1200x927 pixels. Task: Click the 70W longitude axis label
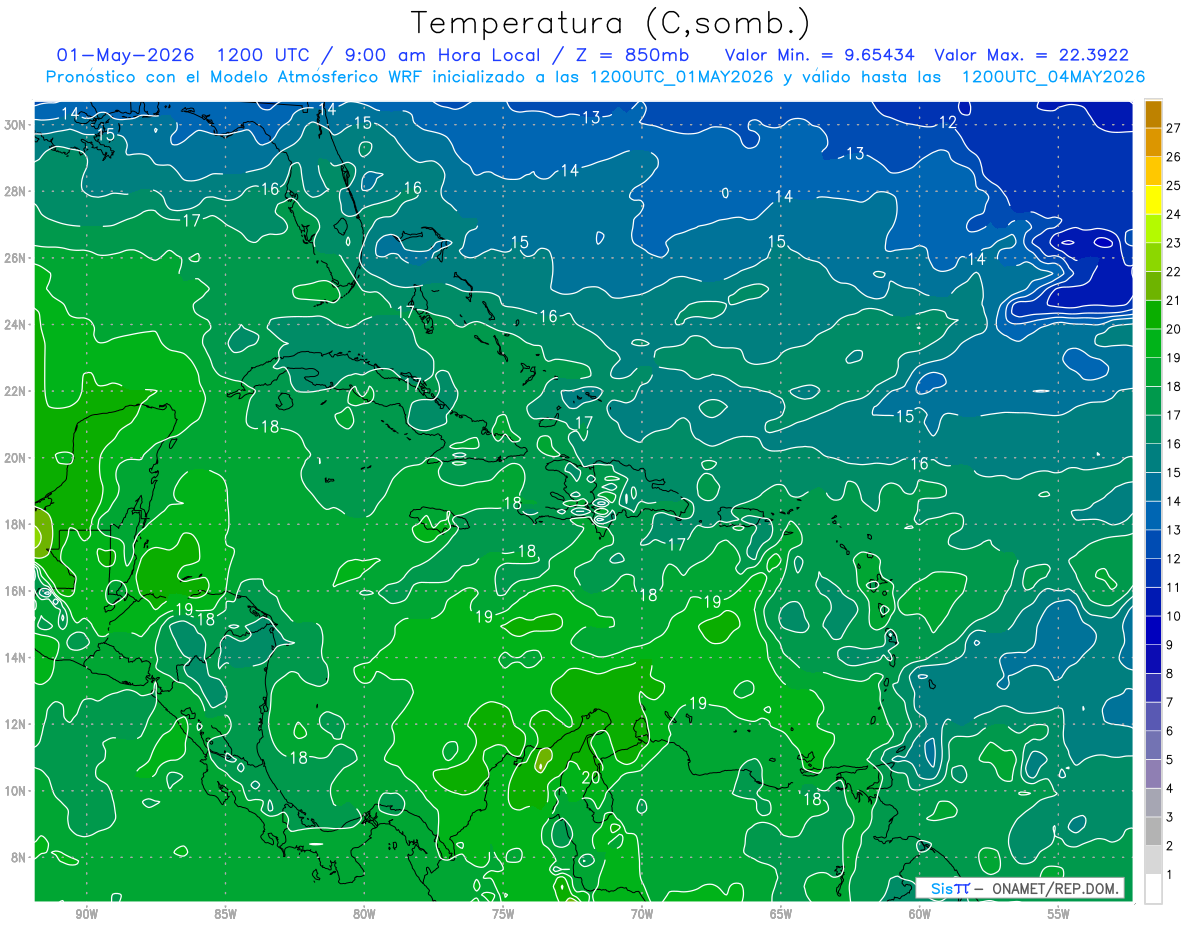pyautogui.click(x=641, y=914)
